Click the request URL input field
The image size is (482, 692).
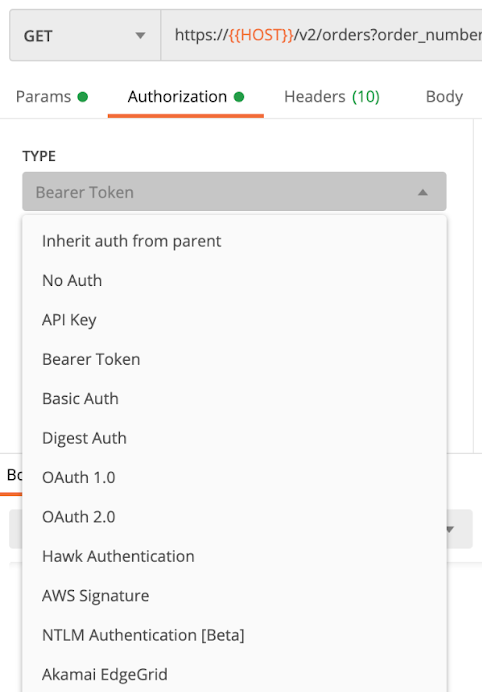(321, 35)
